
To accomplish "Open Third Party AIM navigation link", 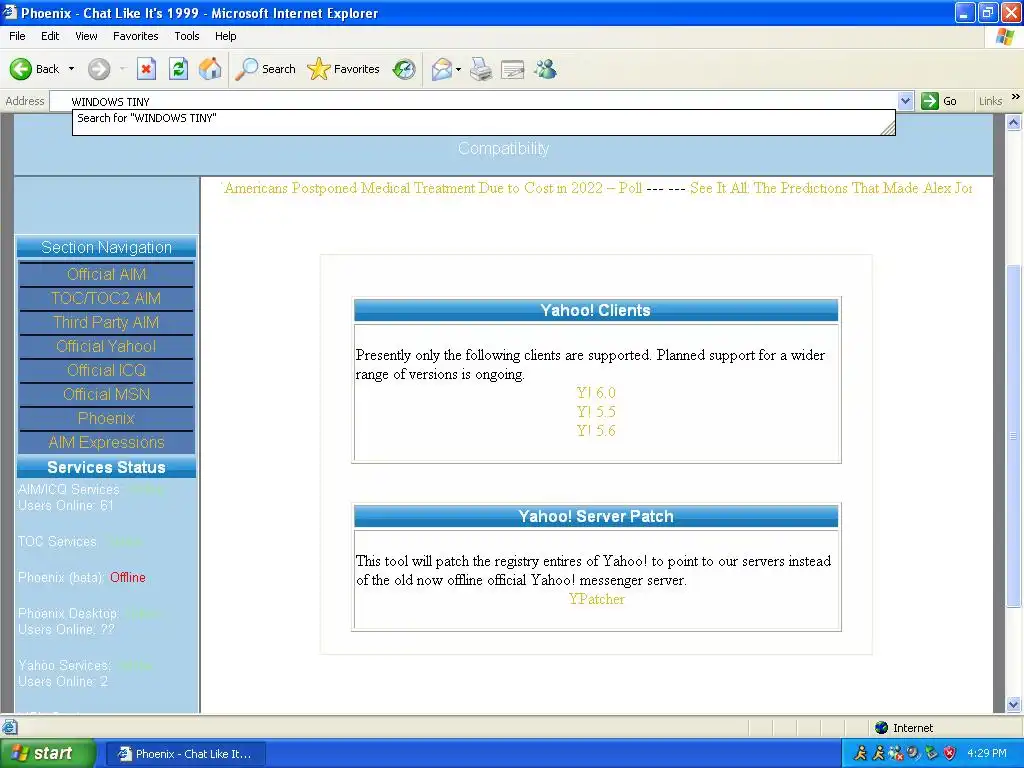I will pos(106,323).
